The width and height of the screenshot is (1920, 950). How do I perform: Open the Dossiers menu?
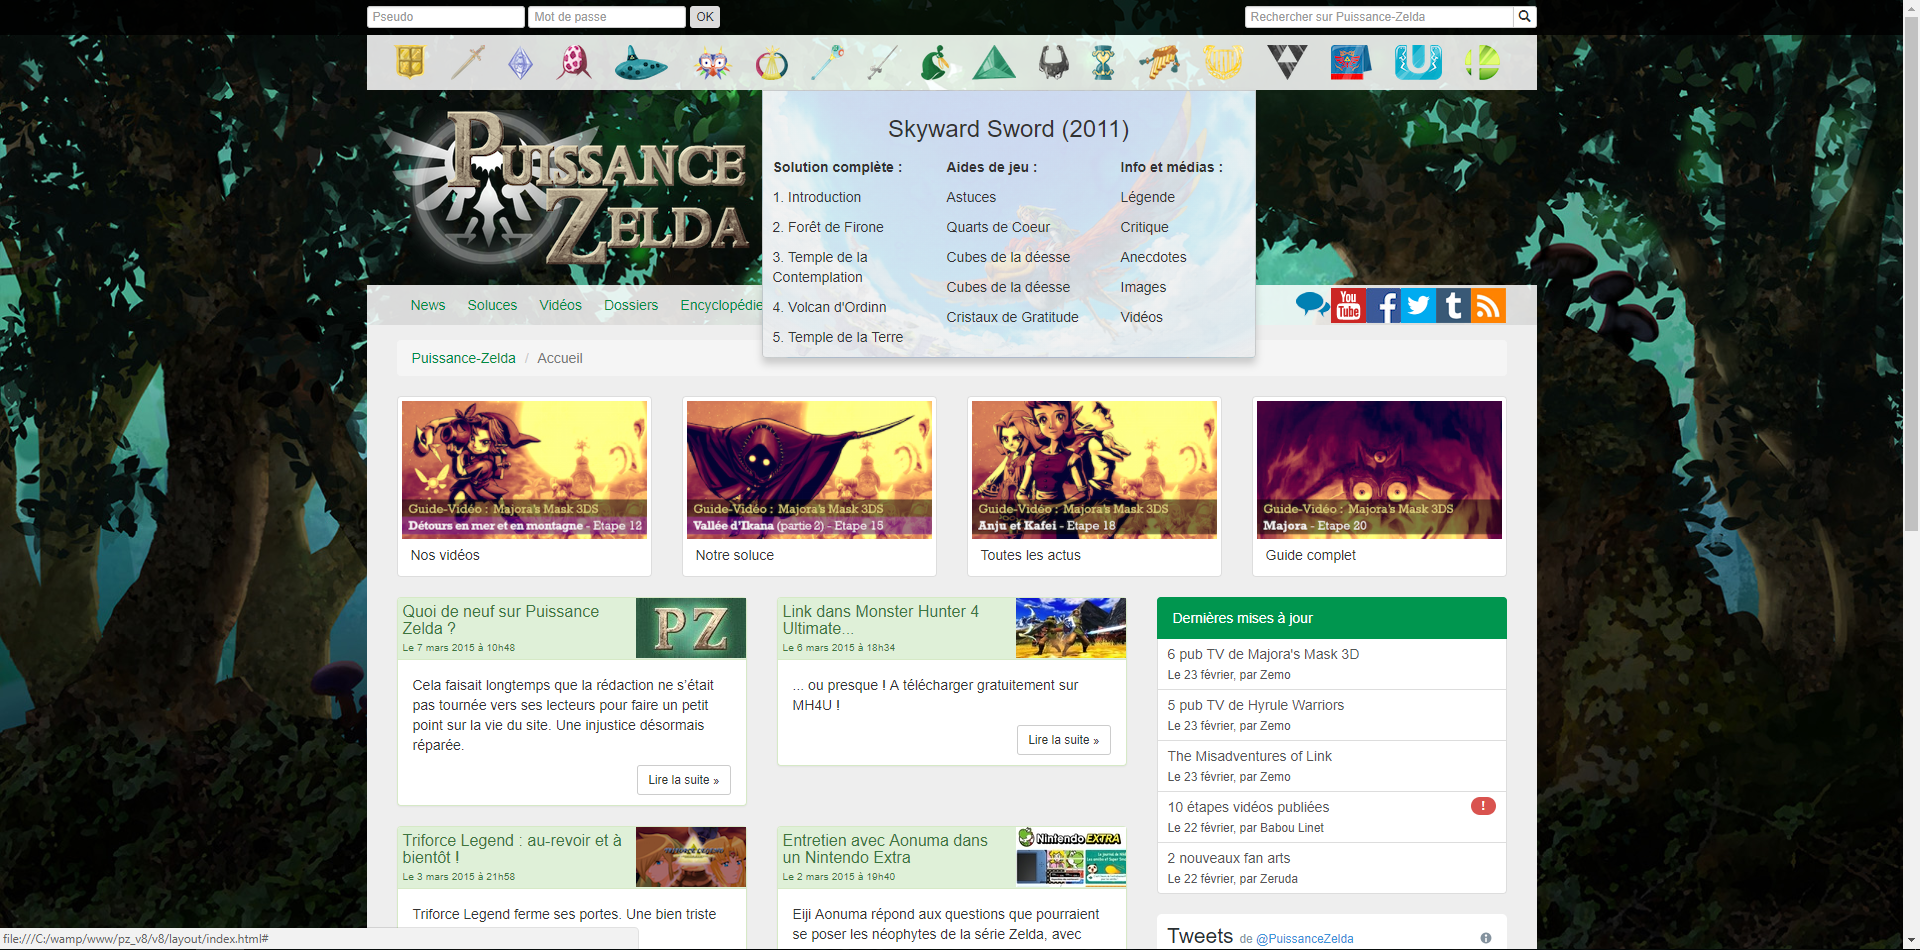(x=631, y=305)
